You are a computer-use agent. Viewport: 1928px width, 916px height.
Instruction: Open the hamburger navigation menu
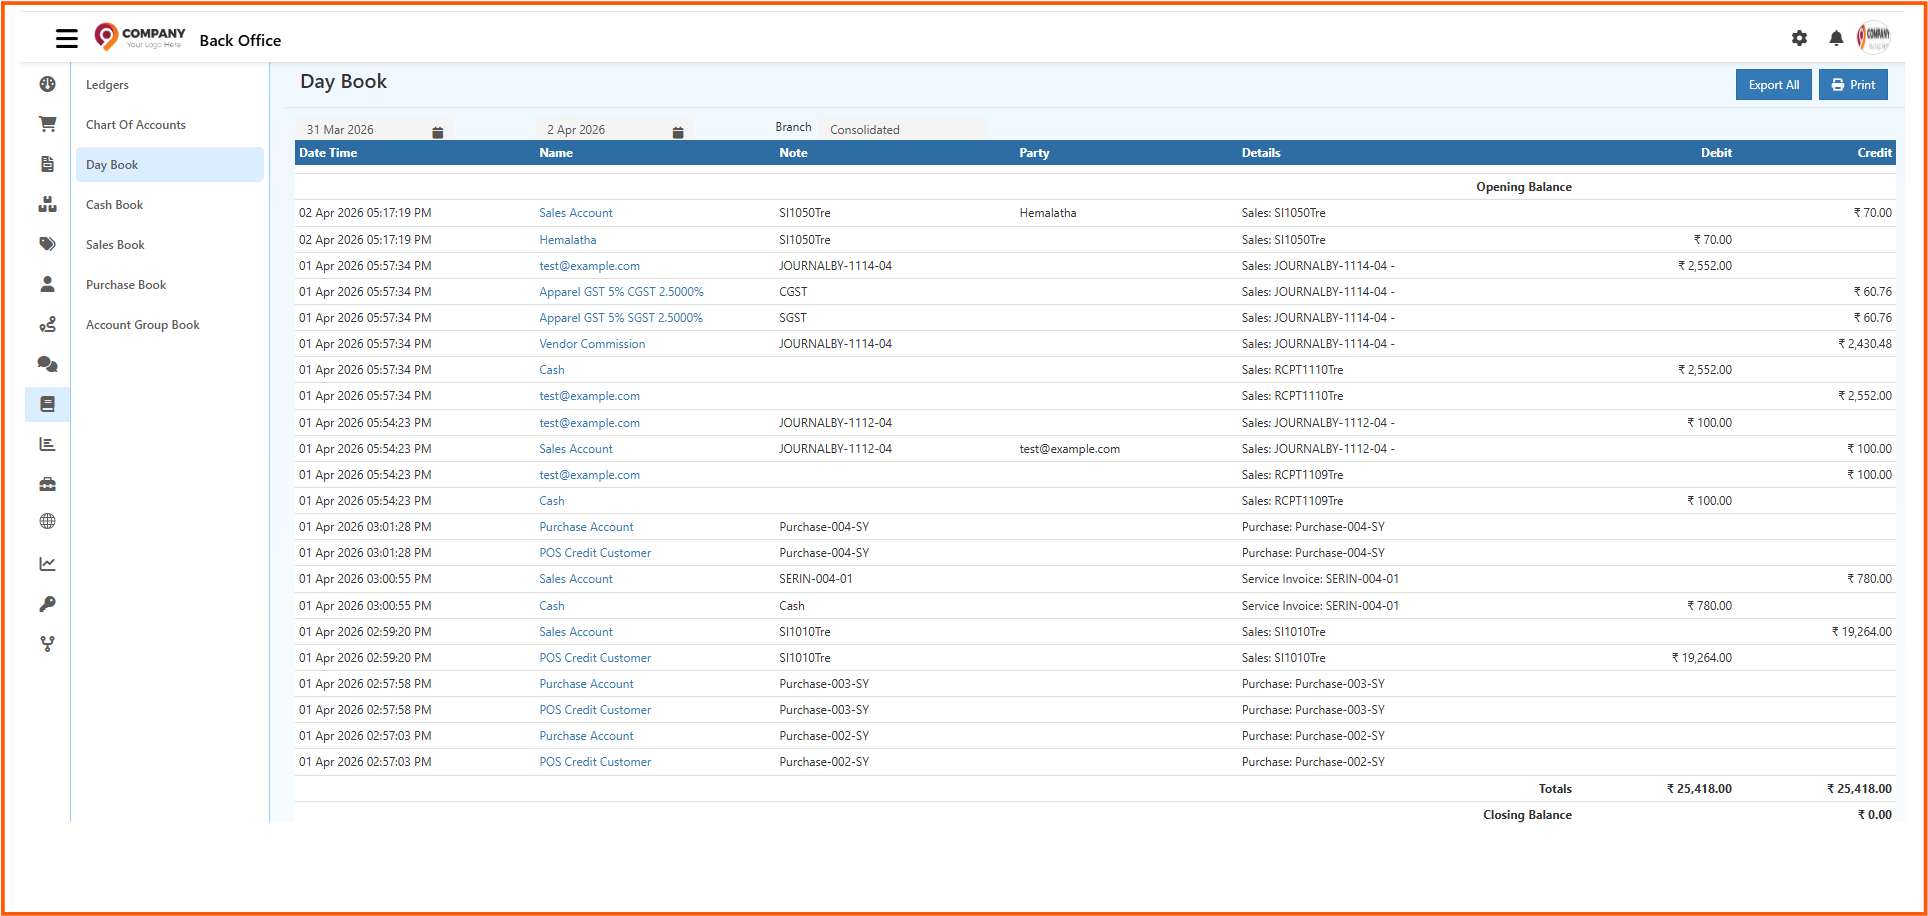click(67, 39)
